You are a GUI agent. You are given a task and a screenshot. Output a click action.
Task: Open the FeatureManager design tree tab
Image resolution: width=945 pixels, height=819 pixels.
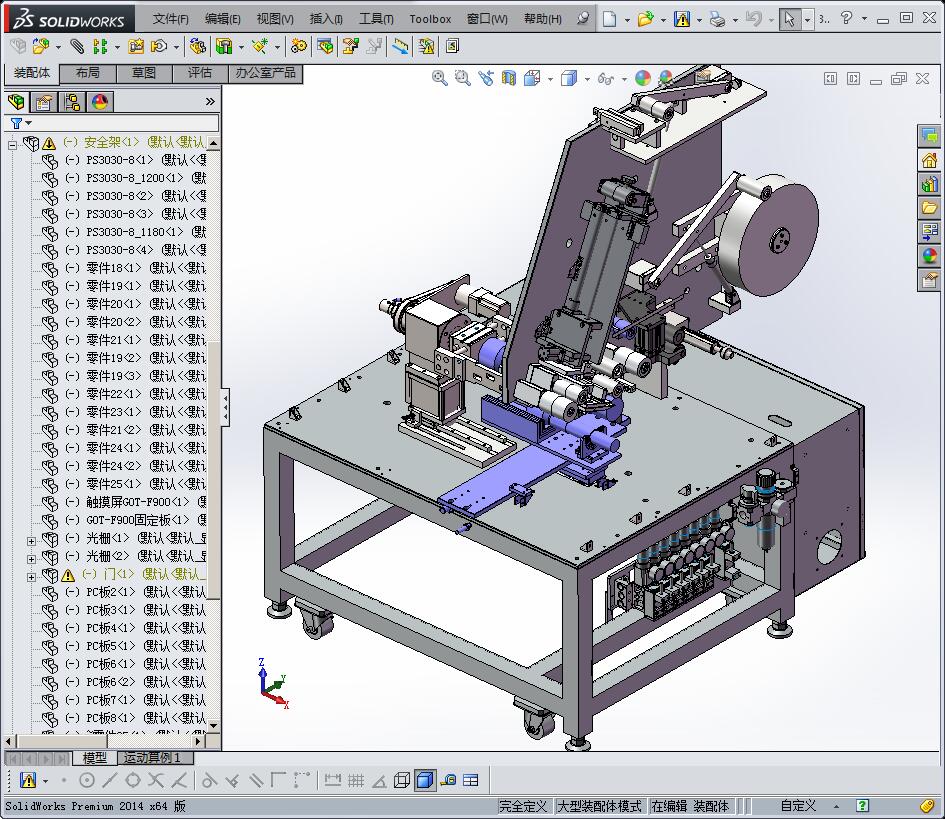pos(17,102)
